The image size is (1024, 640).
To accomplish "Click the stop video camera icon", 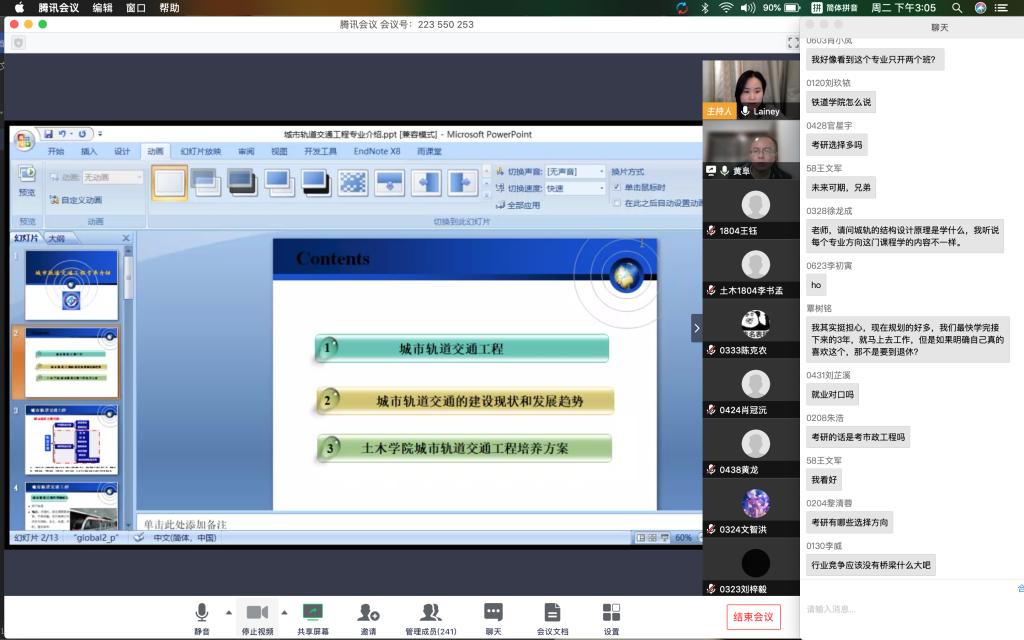I will pyautogui.click(x=257, y=614).
